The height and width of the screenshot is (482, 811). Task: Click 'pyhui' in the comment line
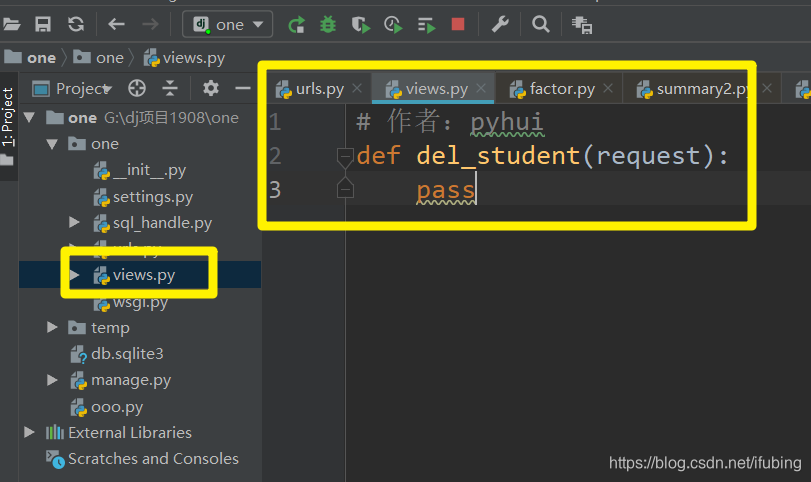(x=507, y=123)
